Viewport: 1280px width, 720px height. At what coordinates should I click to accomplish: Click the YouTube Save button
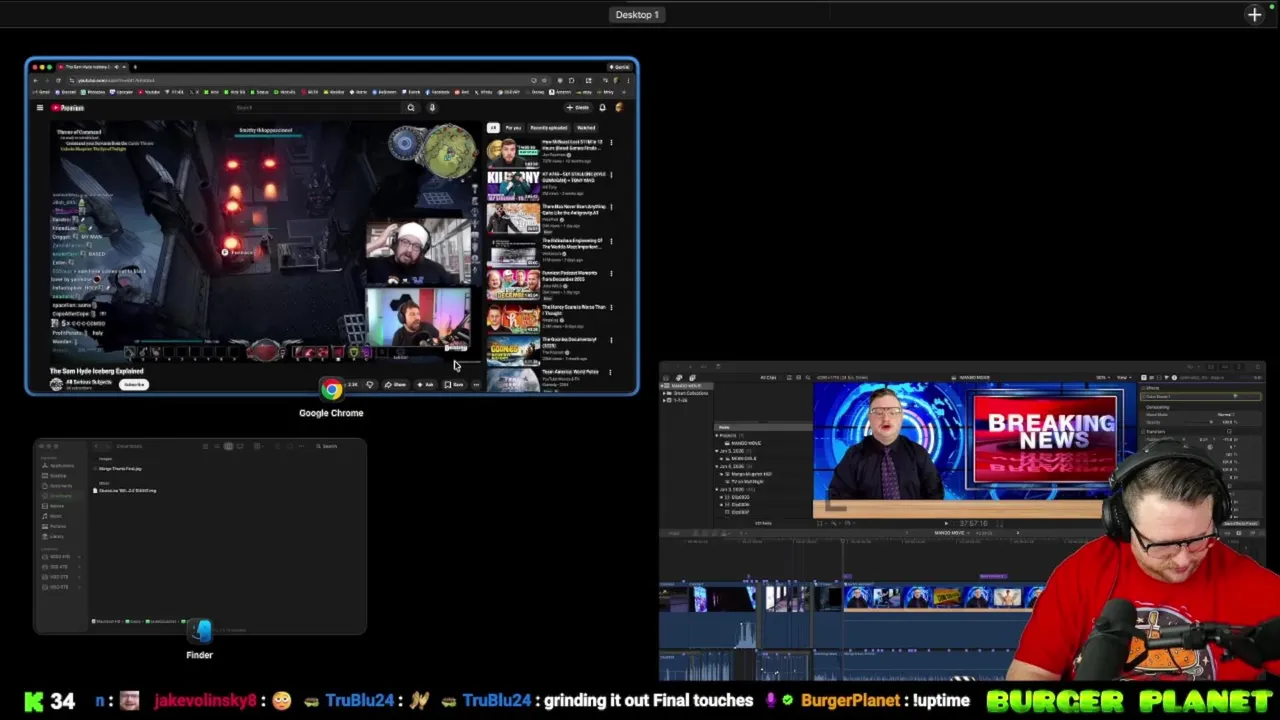454,385
